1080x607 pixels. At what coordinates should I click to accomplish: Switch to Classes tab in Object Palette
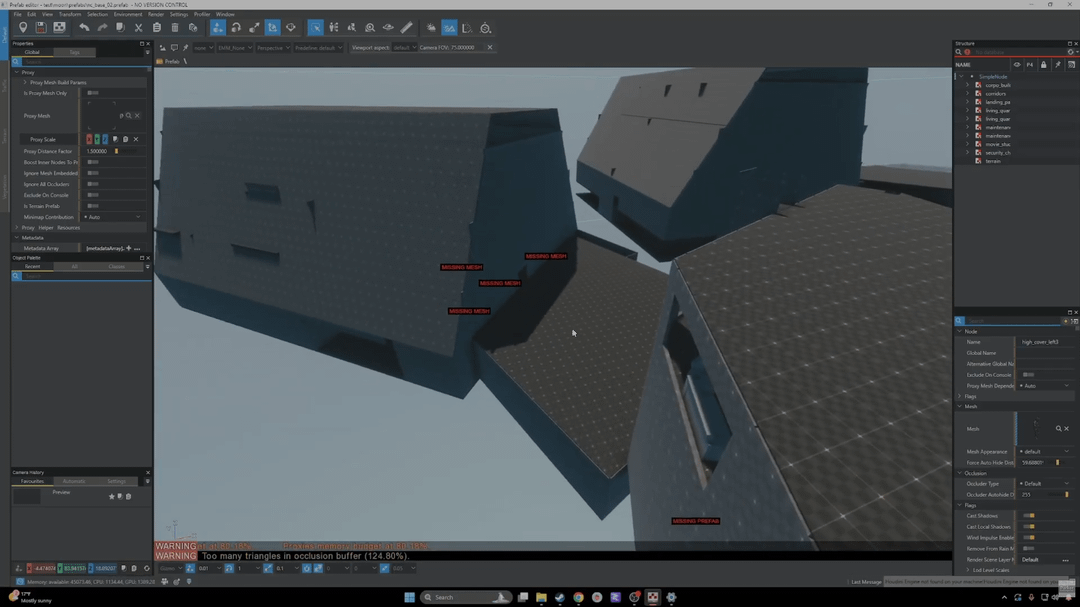pos(116,267)
